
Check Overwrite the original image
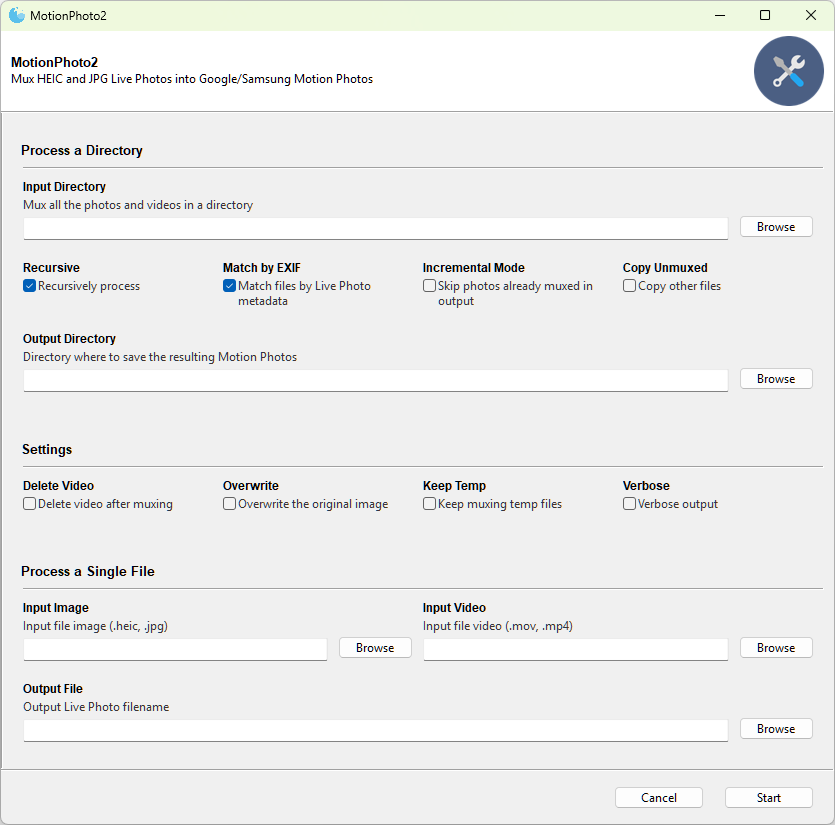click(230, 504)
